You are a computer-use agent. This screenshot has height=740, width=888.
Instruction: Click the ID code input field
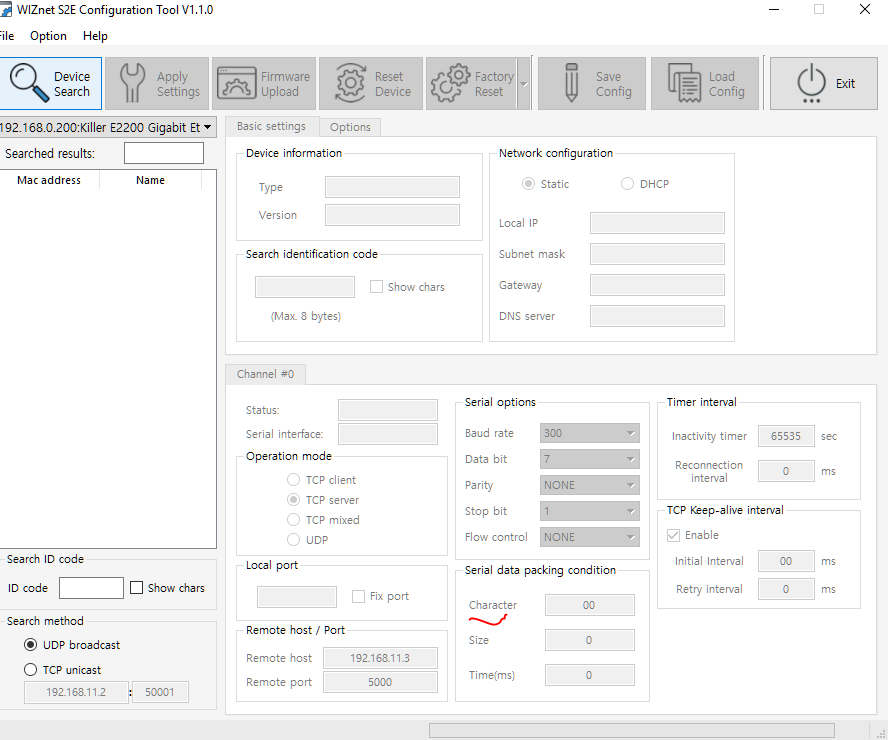91,588
